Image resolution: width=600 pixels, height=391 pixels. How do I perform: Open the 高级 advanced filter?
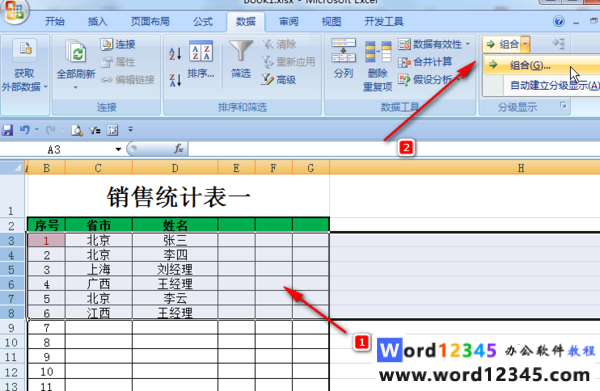279,80
